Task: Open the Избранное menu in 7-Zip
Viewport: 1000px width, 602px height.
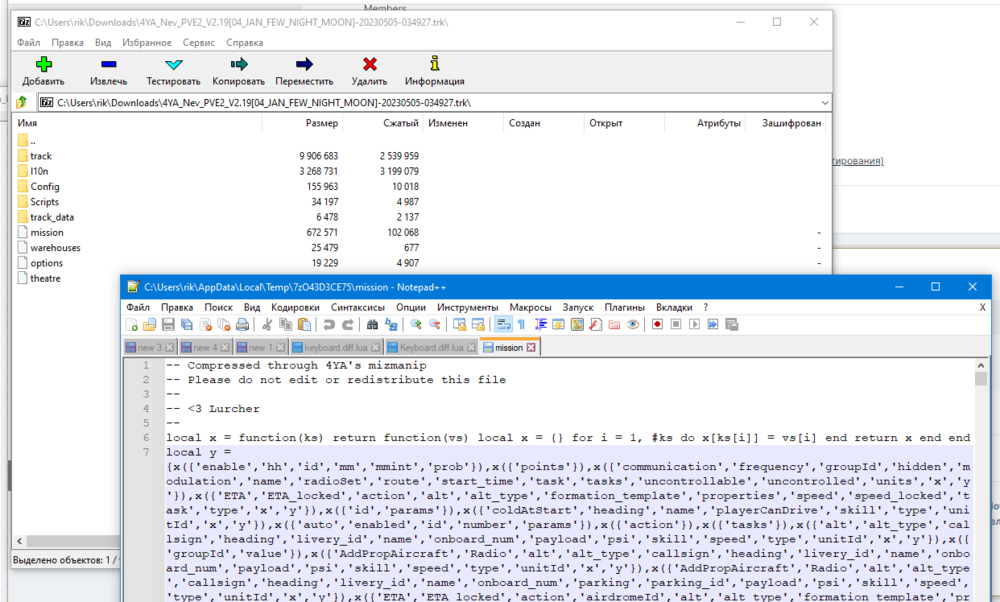Action: pos(146,43)
